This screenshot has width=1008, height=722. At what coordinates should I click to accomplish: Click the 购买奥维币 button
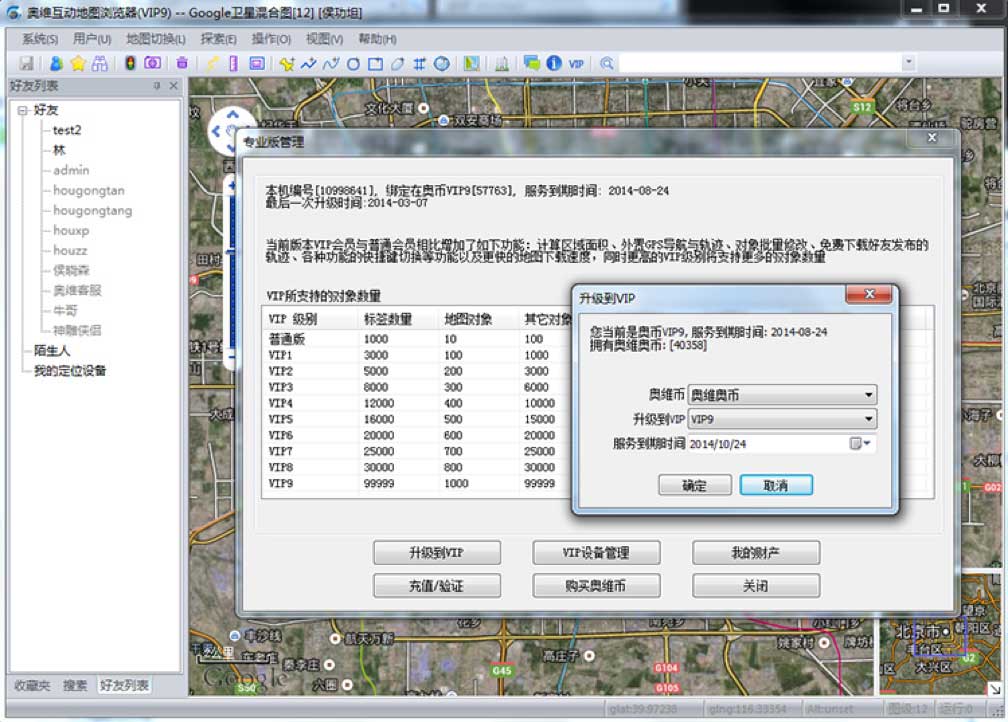(596, 586)
